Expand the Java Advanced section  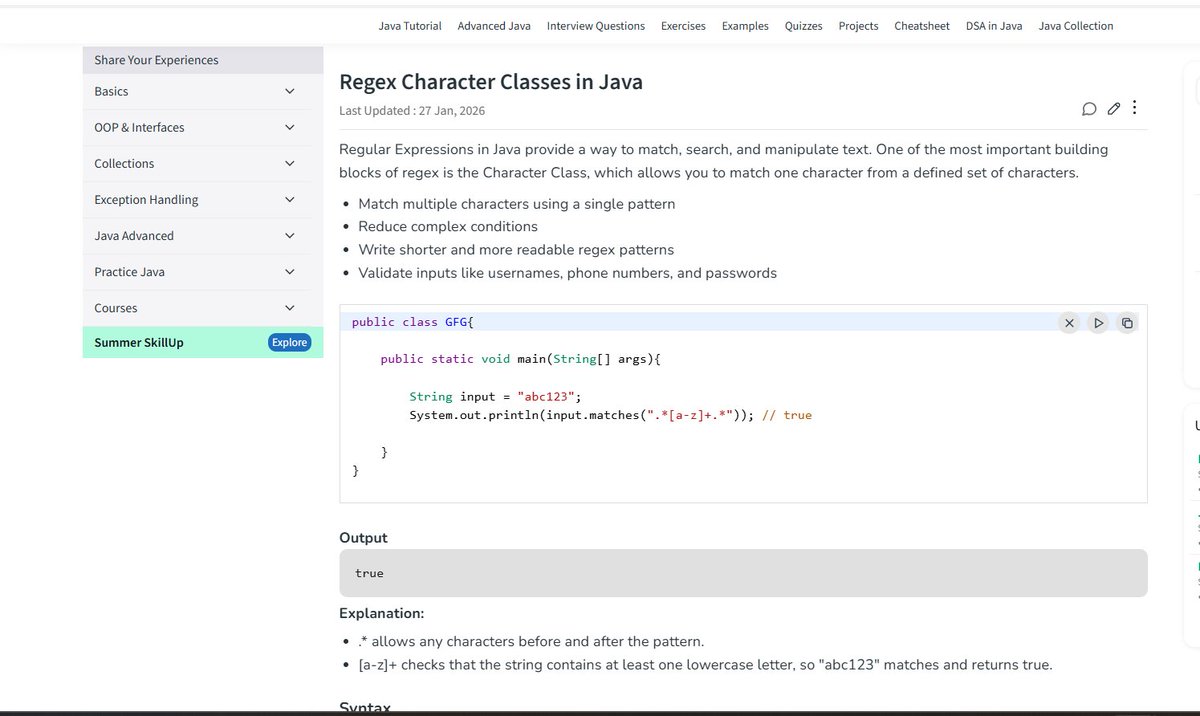coord(289,235)
